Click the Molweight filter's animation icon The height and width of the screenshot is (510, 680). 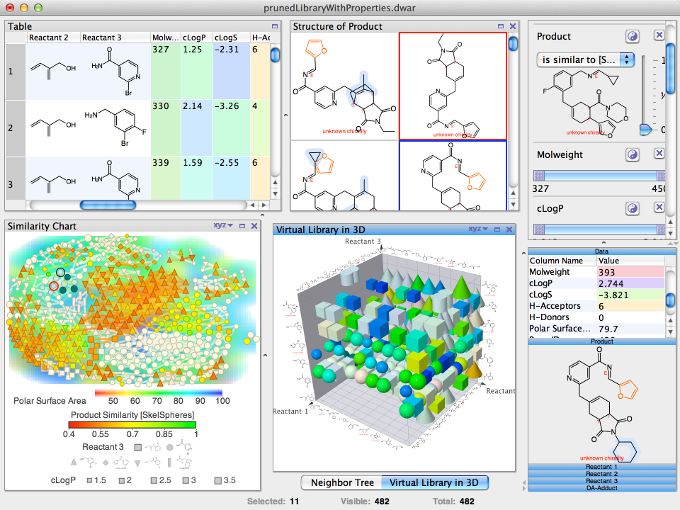[632, 155]
